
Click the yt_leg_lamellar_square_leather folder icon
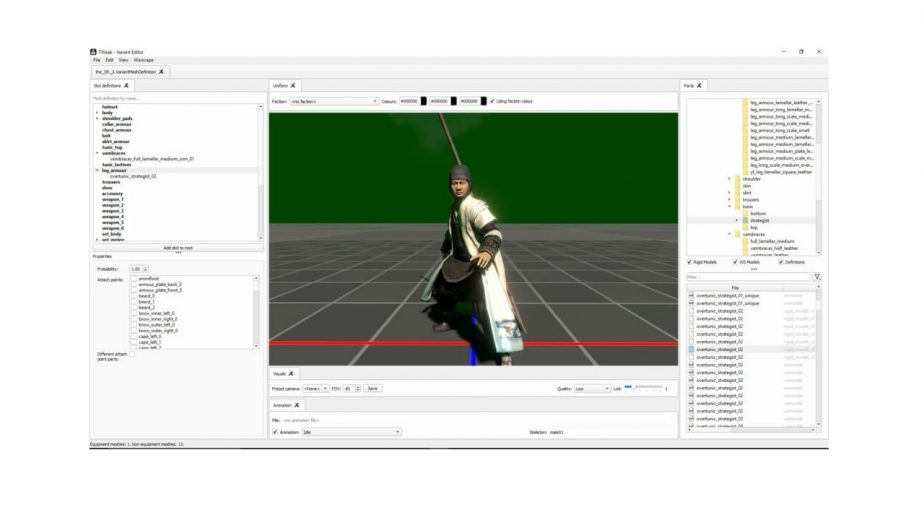tap(745, 172)
